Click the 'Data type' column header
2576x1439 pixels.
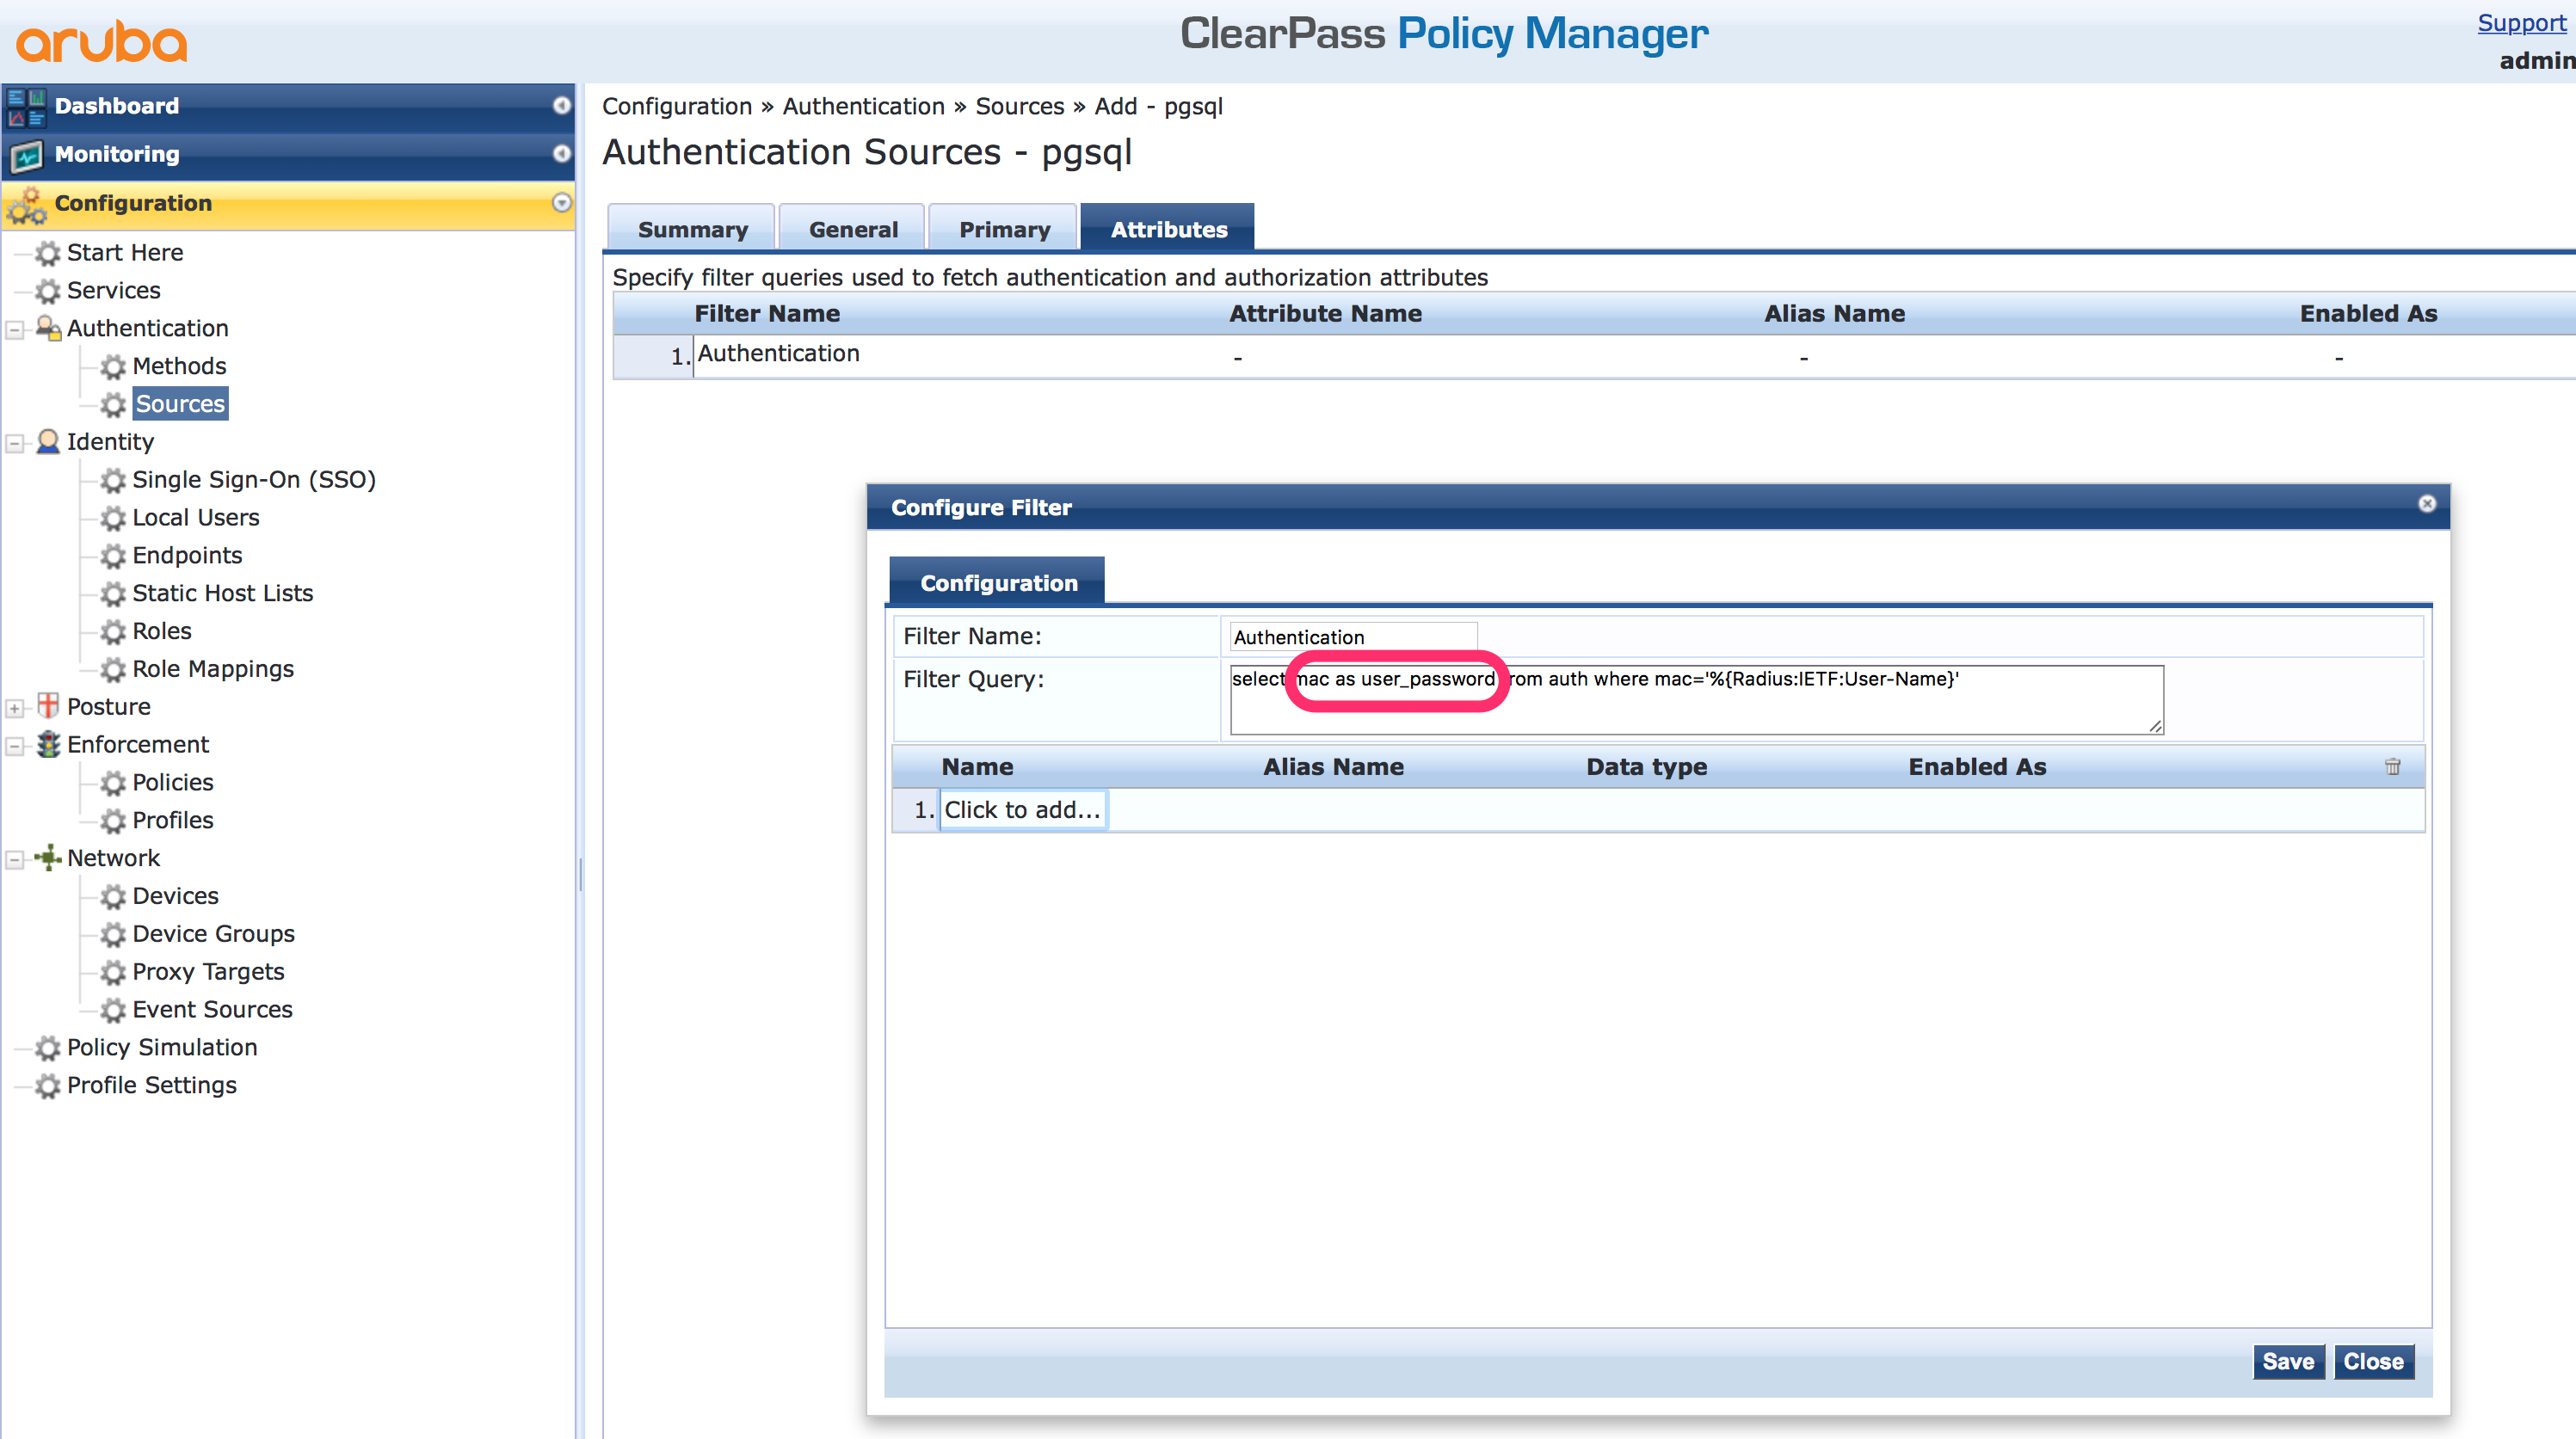[x=1646, y=767]
